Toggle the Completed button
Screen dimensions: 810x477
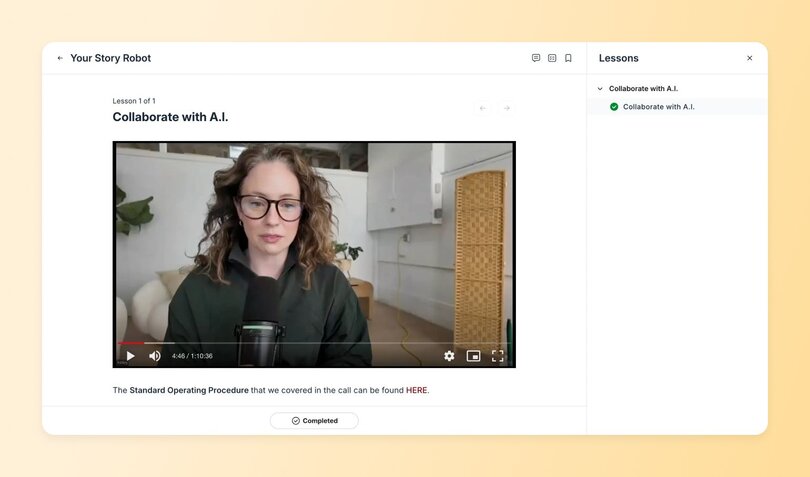pyautogui.click(x=314, y=421)
